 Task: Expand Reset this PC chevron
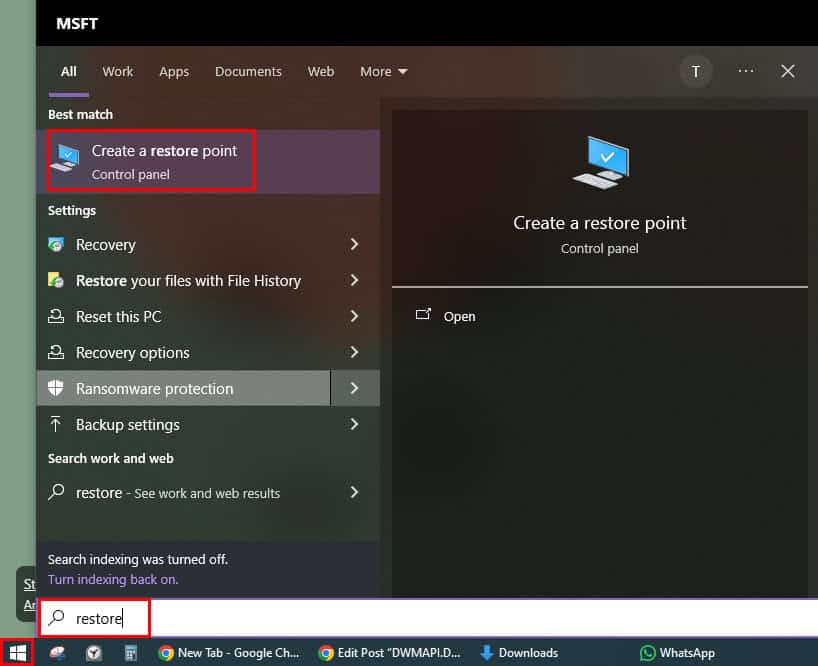[x=355, y=316]
